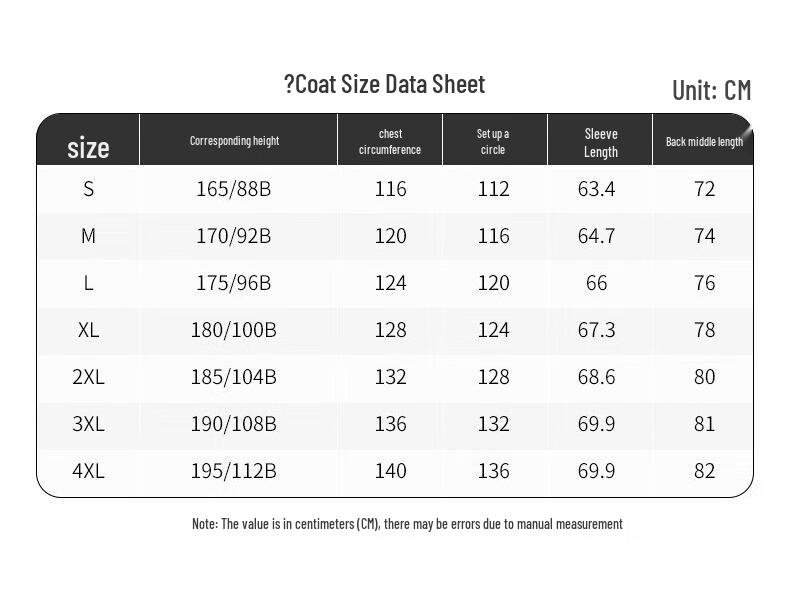The image size is (790, 593).
Task: Select the Set up a circle header
Action: coord(493,142)
